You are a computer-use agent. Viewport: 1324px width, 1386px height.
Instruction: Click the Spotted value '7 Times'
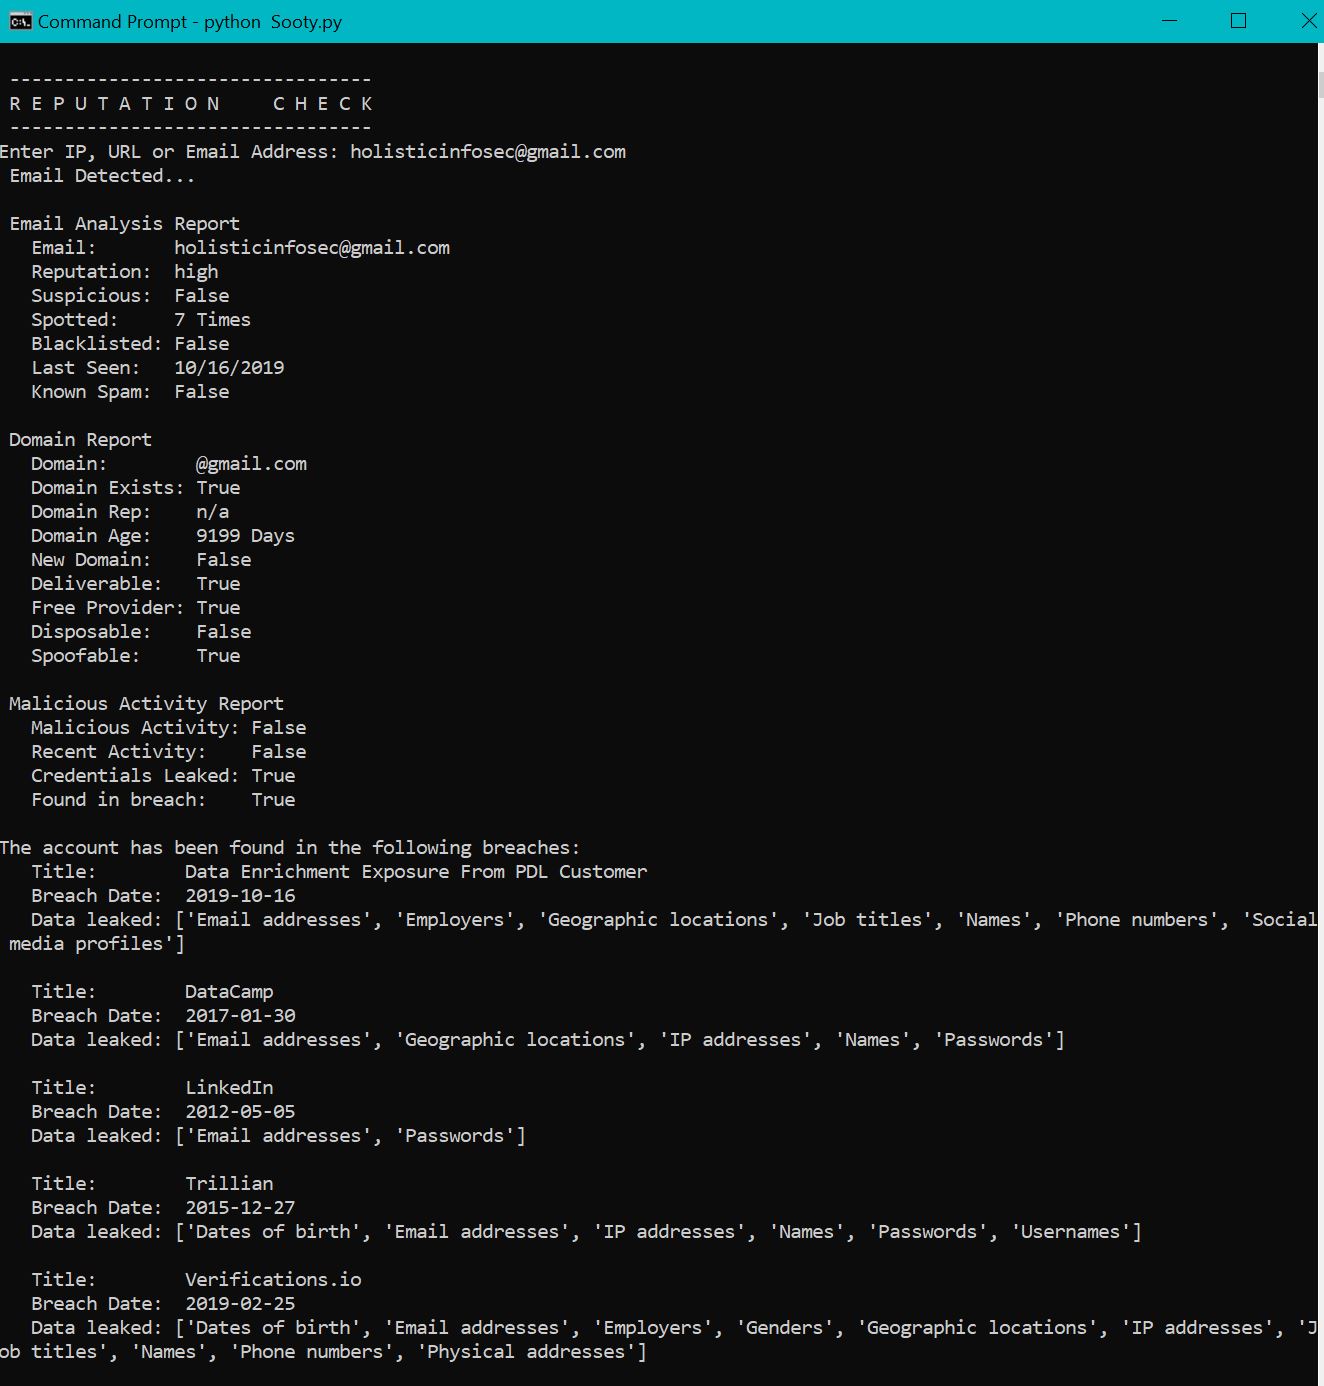pyautogui.click(x=213, y=320)
